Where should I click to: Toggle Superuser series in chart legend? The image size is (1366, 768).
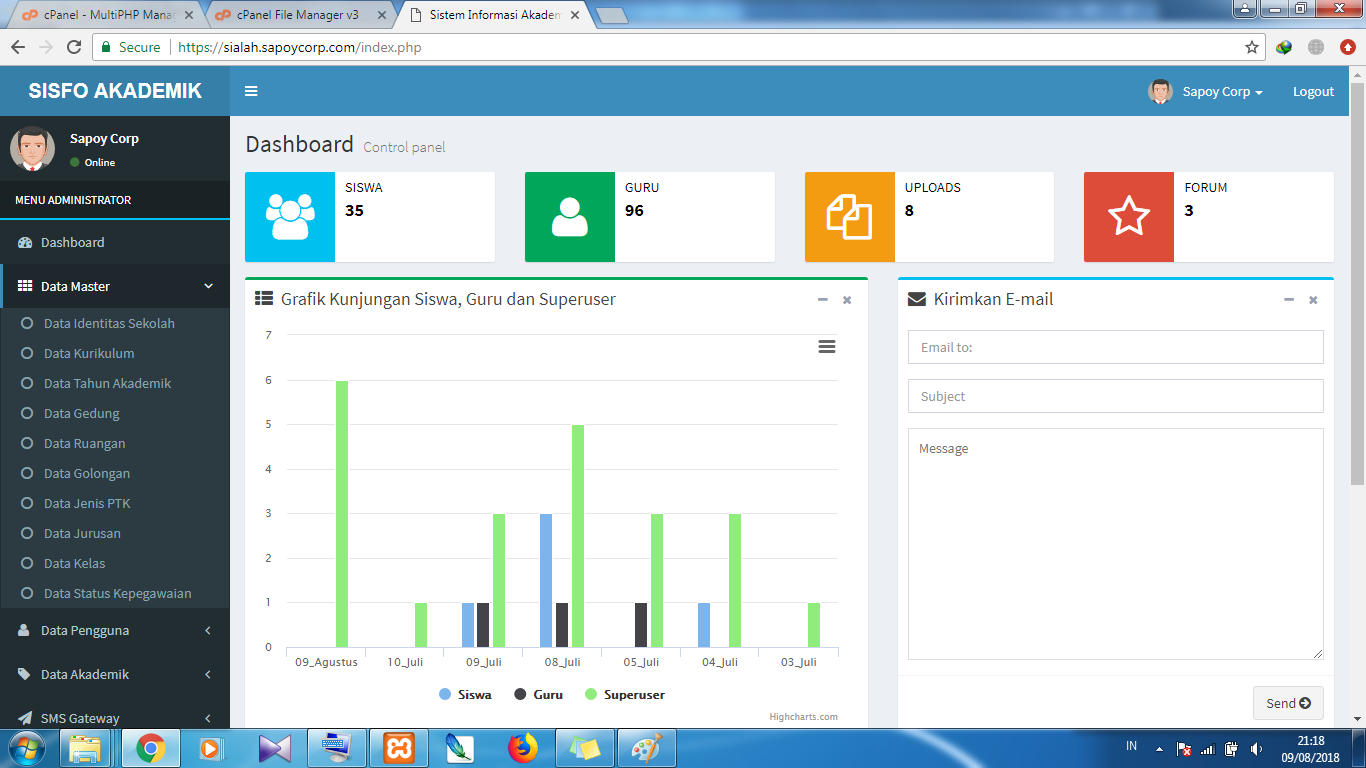[625, 694]
